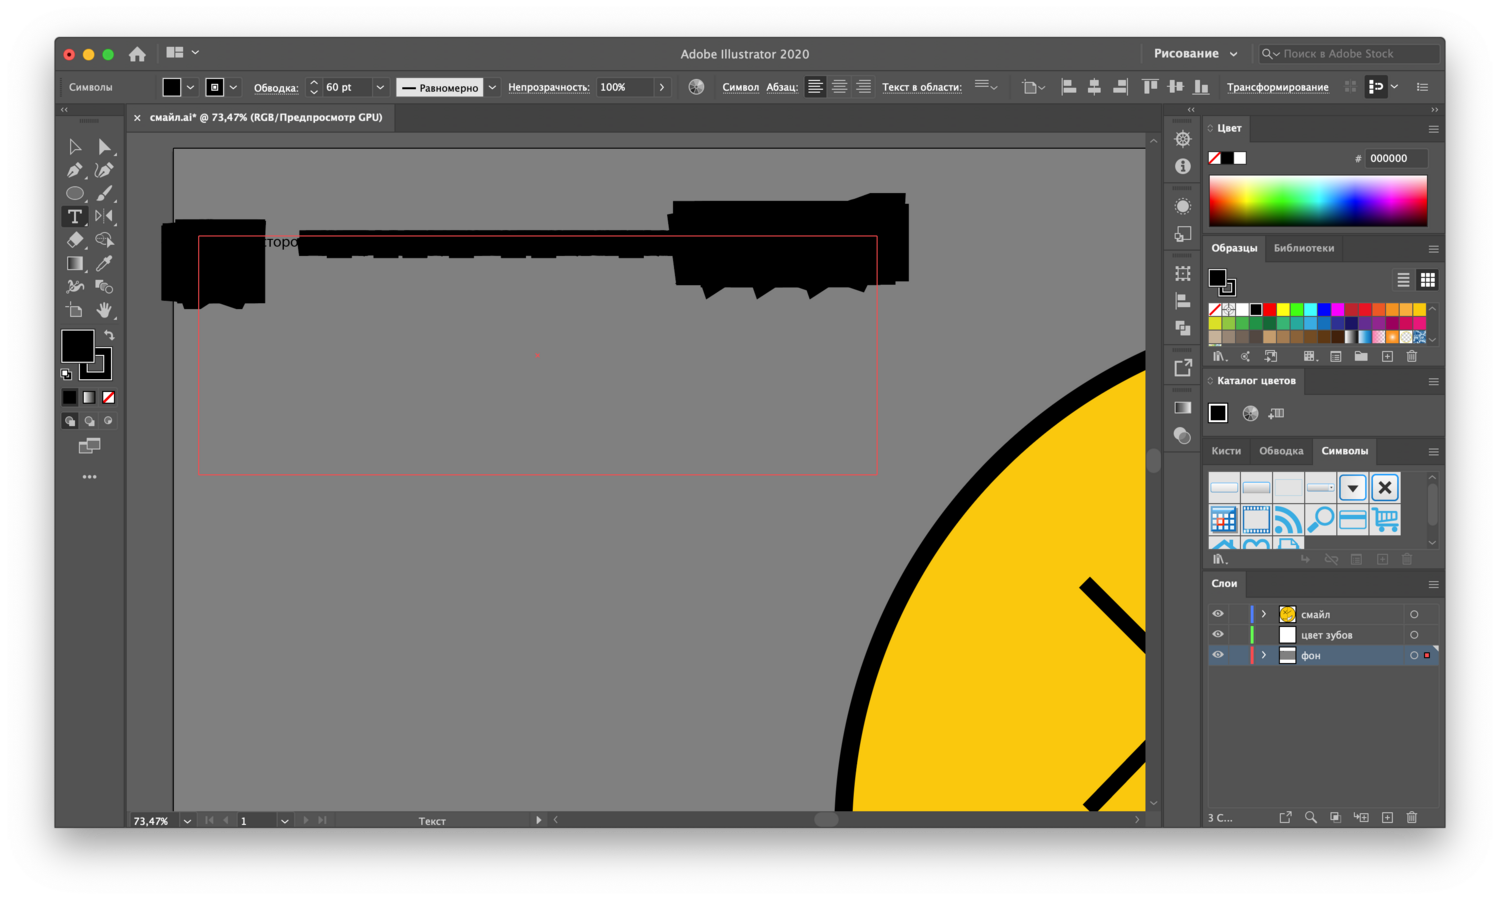The height and width of the screenshot is (900, 1500).
Task: Select the Paintbrush tool
Action: 104,193
